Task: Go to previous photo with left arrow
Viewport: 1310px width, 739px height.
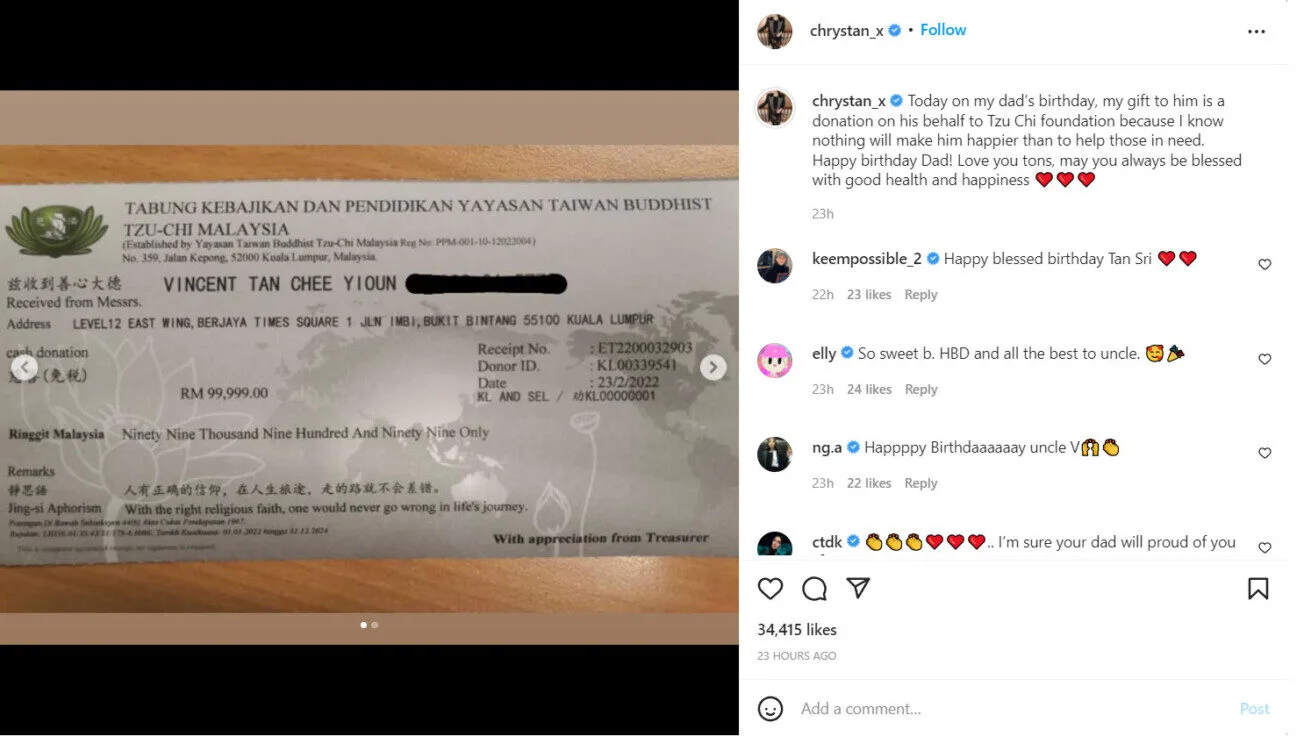Action: click(x=25, y=368)
